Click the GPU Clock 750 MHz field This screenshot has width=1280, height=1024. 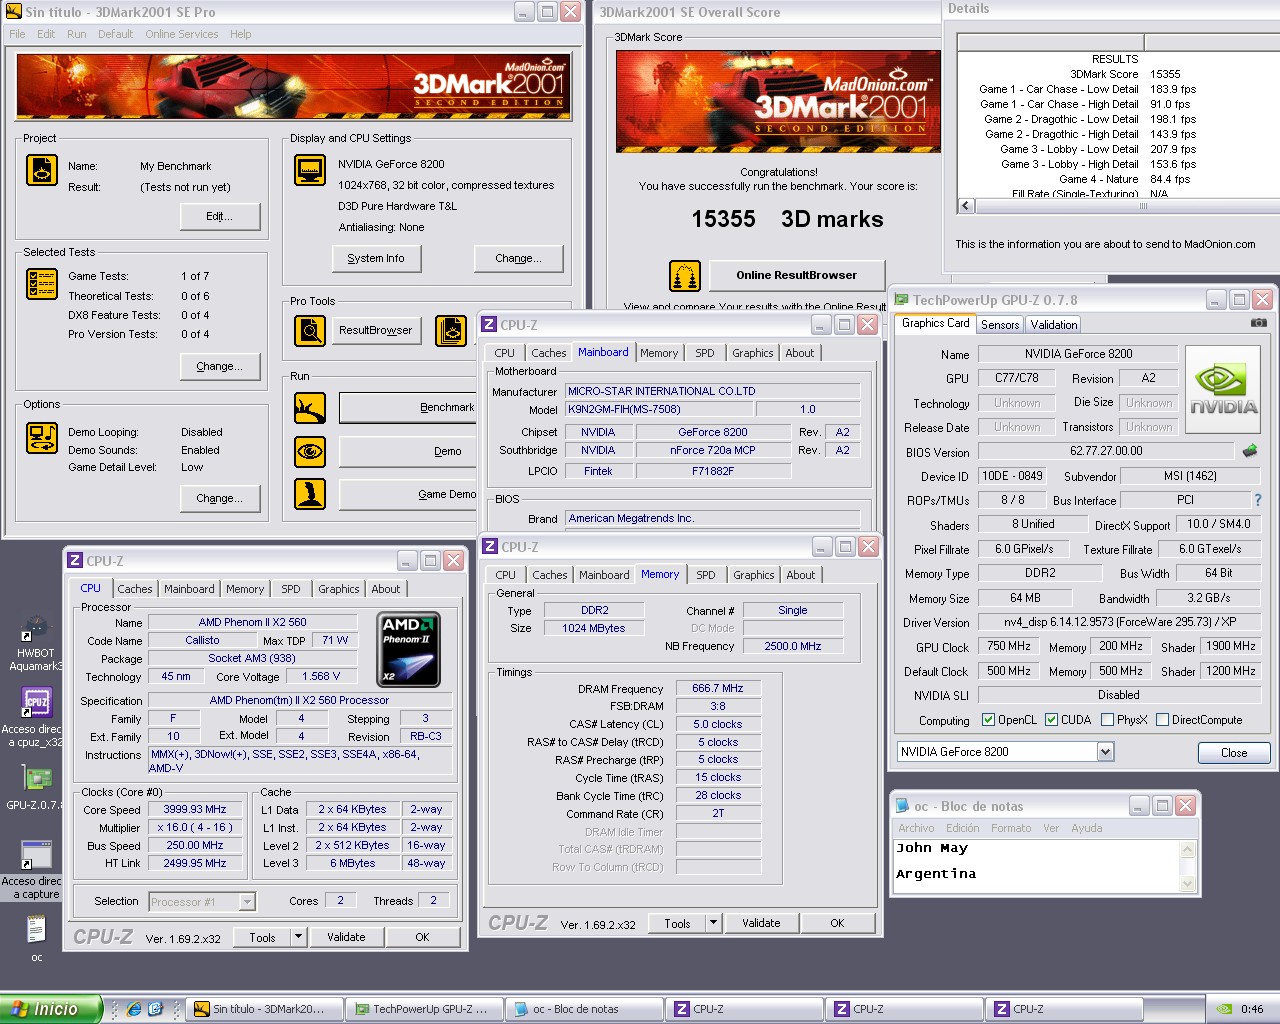(1009, 647)
